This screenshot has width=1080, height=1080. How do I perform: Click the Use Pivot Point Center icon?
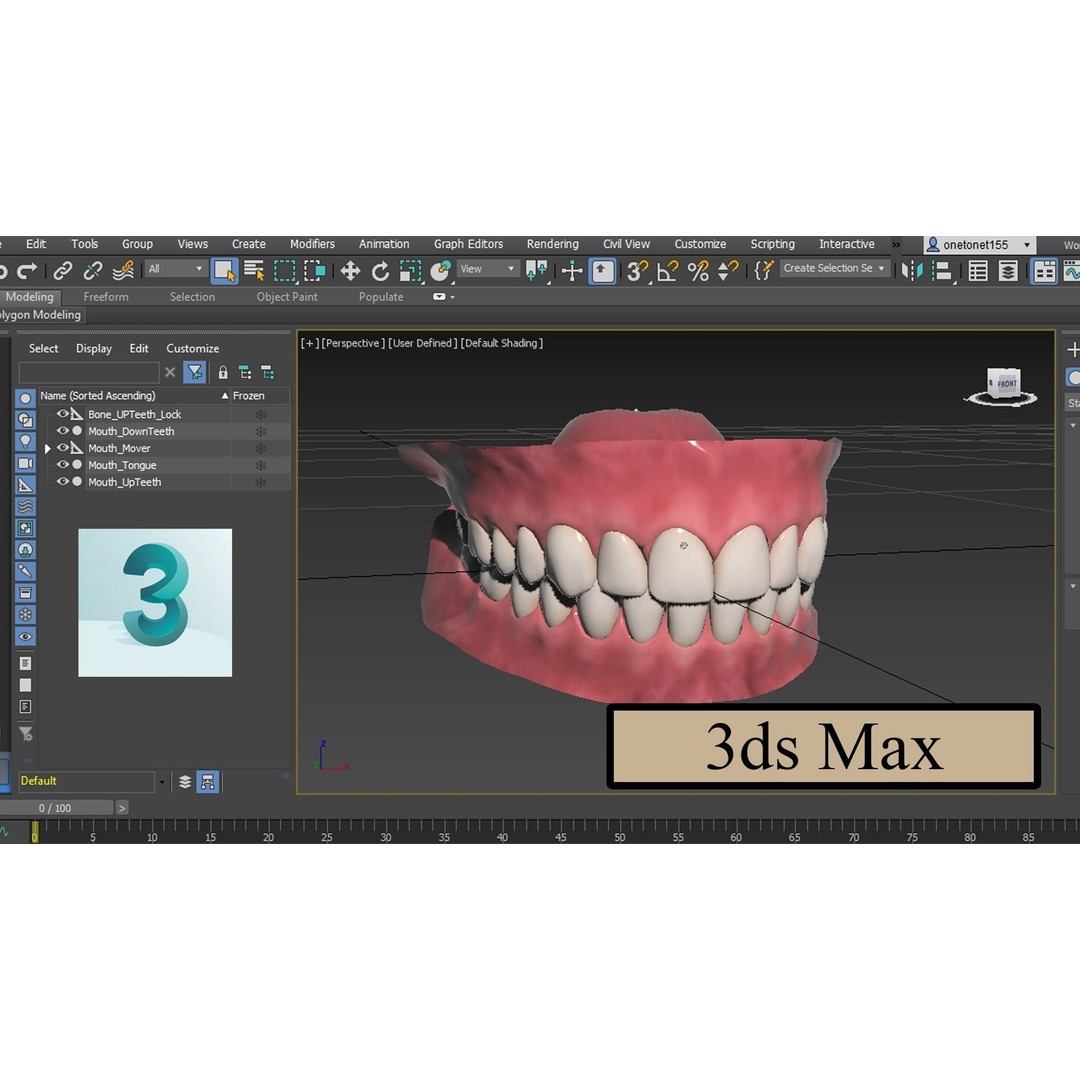coord(537,271)
